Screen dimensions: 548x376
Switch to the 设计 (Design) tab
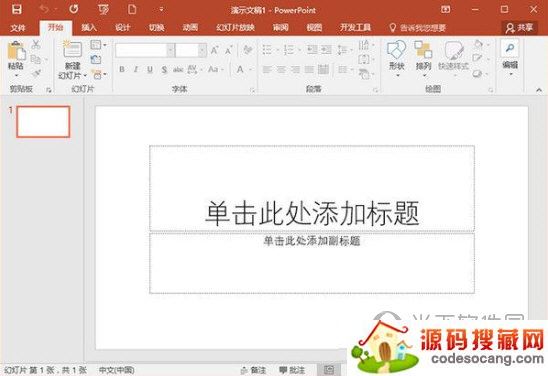(x=123, y=28)
